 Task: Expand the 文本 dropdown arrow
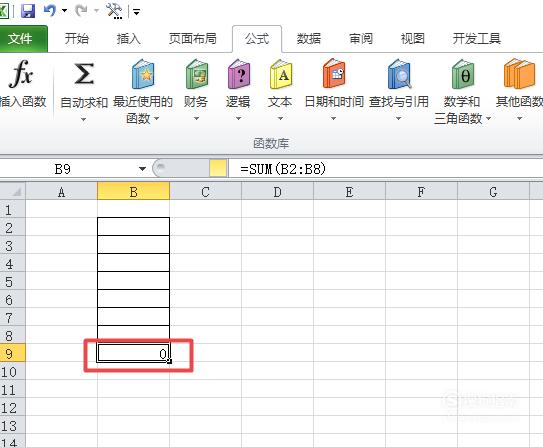[x=281, y=119]
